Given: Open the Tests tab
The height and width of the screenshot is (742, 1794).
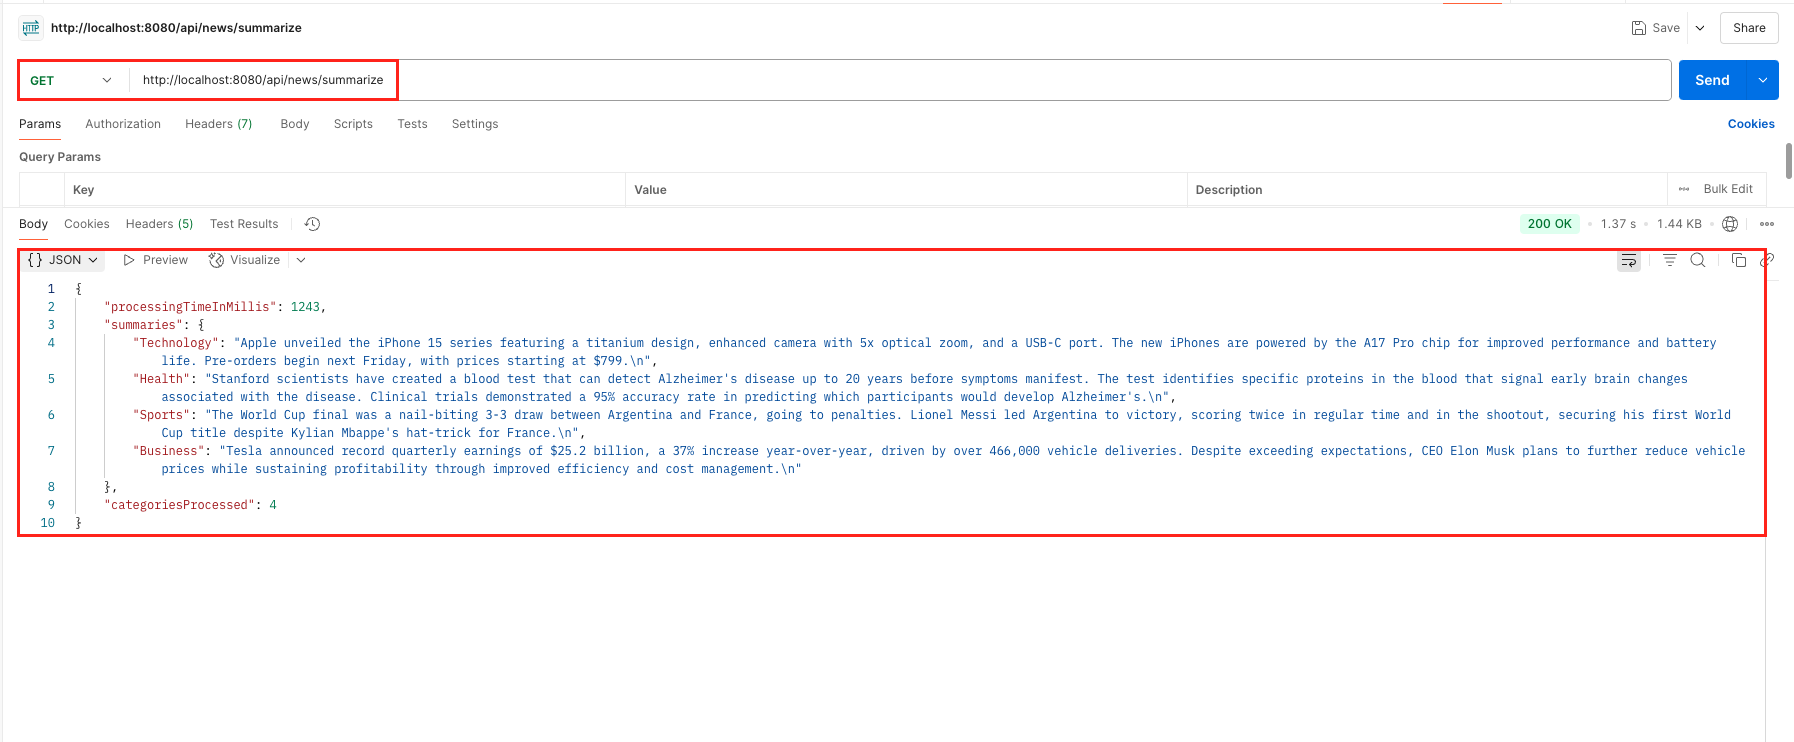Looking at the screenshot, I should coord(412,124).
